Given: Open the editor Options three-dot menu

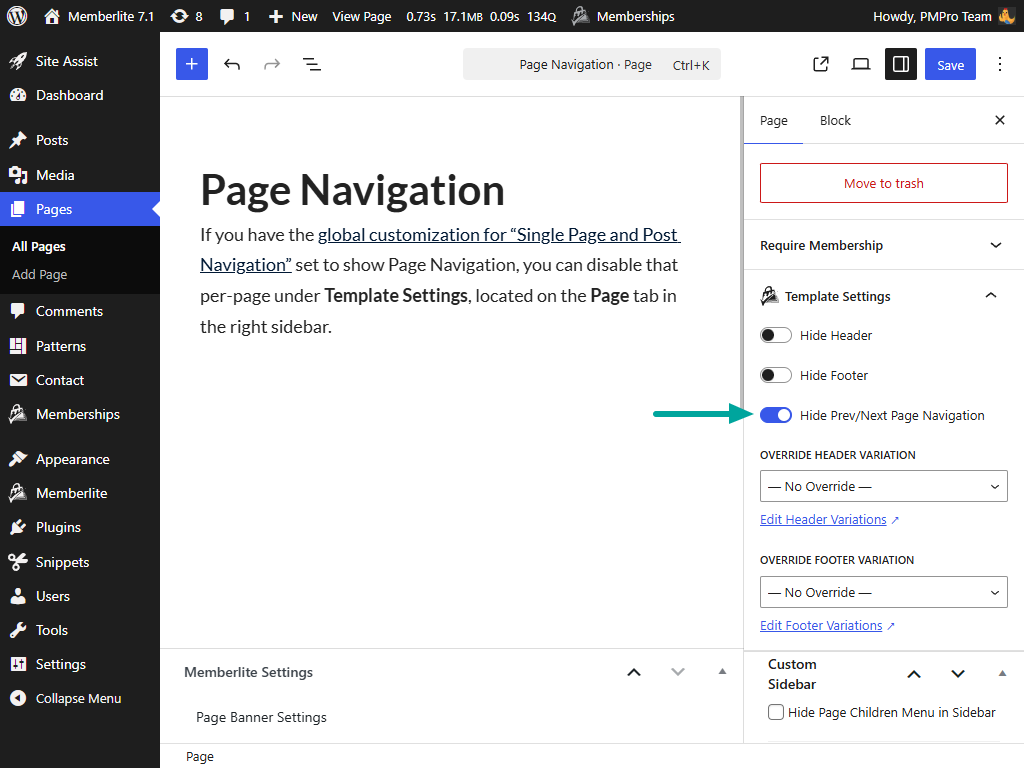Looking at the screenshot, I should coord(1000,64).
